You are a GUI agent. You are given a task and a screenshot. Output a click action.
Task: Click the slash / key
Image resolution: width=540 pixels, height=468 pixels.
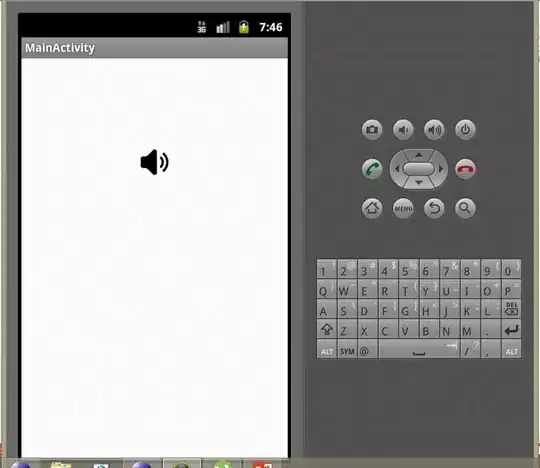tap(470, 349)
